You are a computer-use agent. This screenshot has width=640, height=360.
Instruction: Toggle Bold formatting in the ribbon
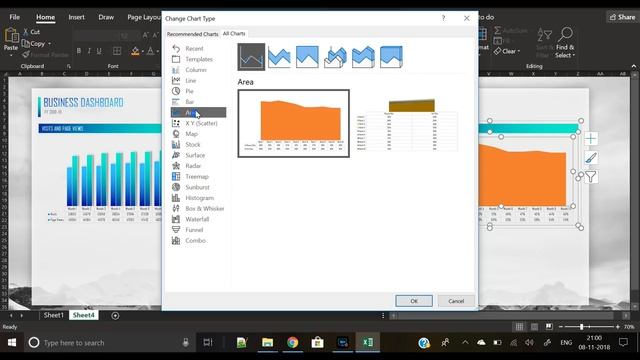point(79,51)
